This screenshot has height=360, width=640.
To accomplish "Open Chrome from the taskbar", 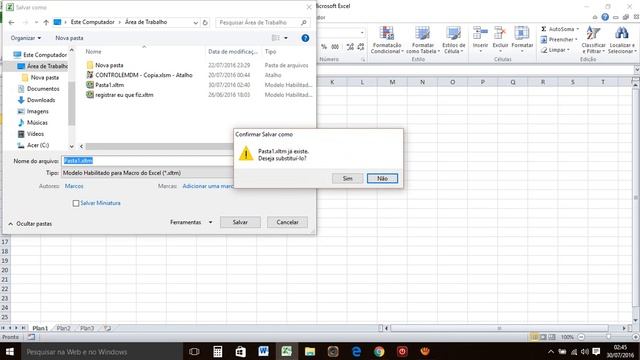I will point(379,351).
